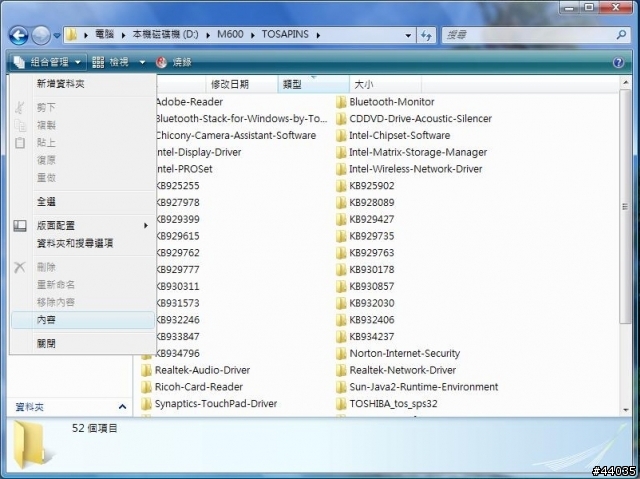640x479 pixels.
Task: Select the KB925902 folder icon
Action: click(341, 186)
